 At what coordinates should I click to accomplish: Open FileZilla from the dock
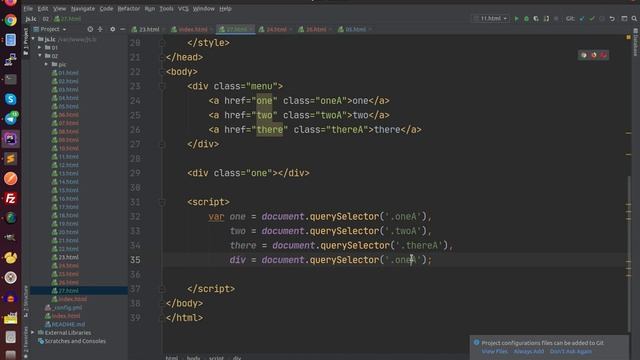11,198
